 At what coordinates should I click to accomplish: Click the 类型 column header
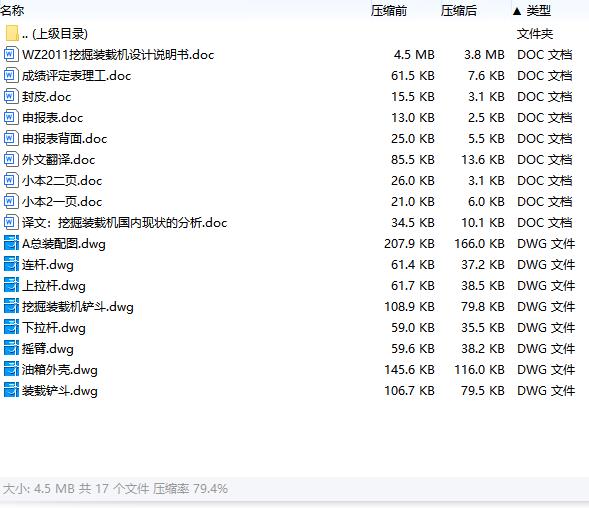coord(538,11)
